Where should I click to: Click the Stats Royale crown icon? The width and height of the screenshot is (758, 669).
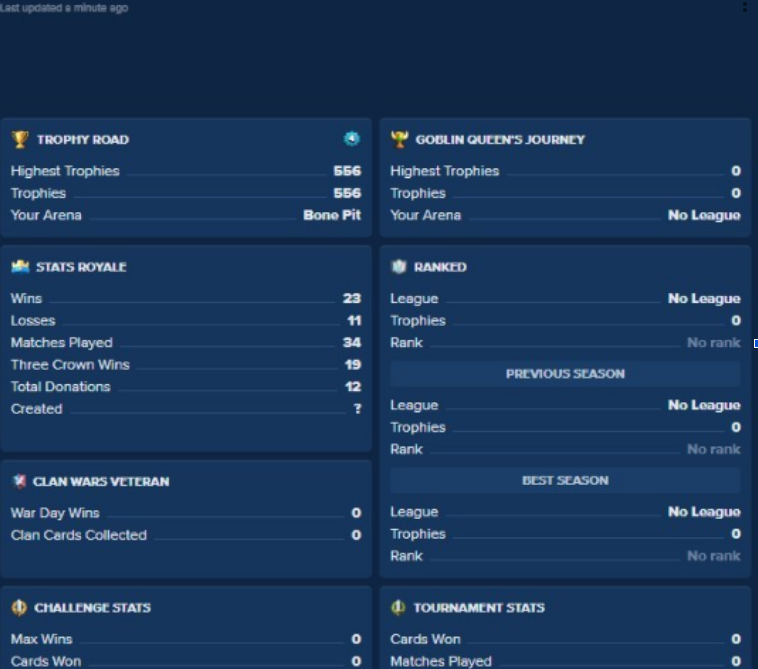click(x=20, y=266)
